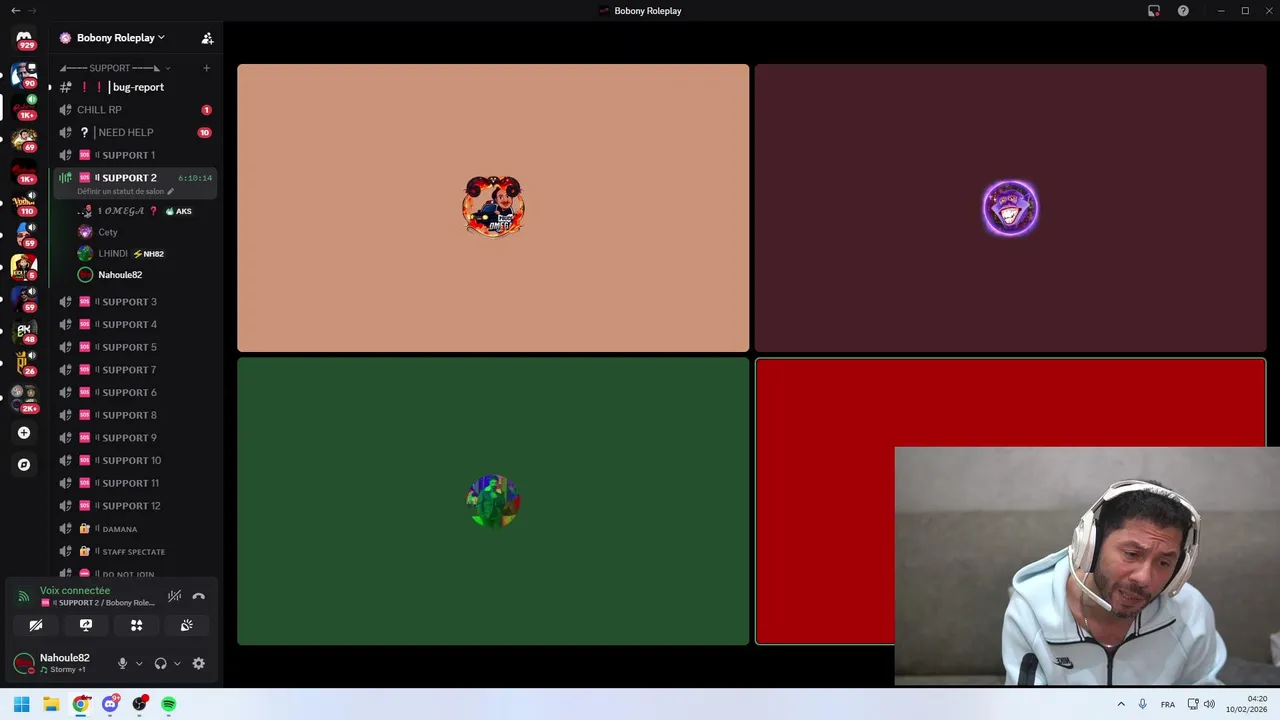This screenshot has height=720, width=1280.
Task: Join SUPPORT 9 voice channel
Action: tap(135, 438)
